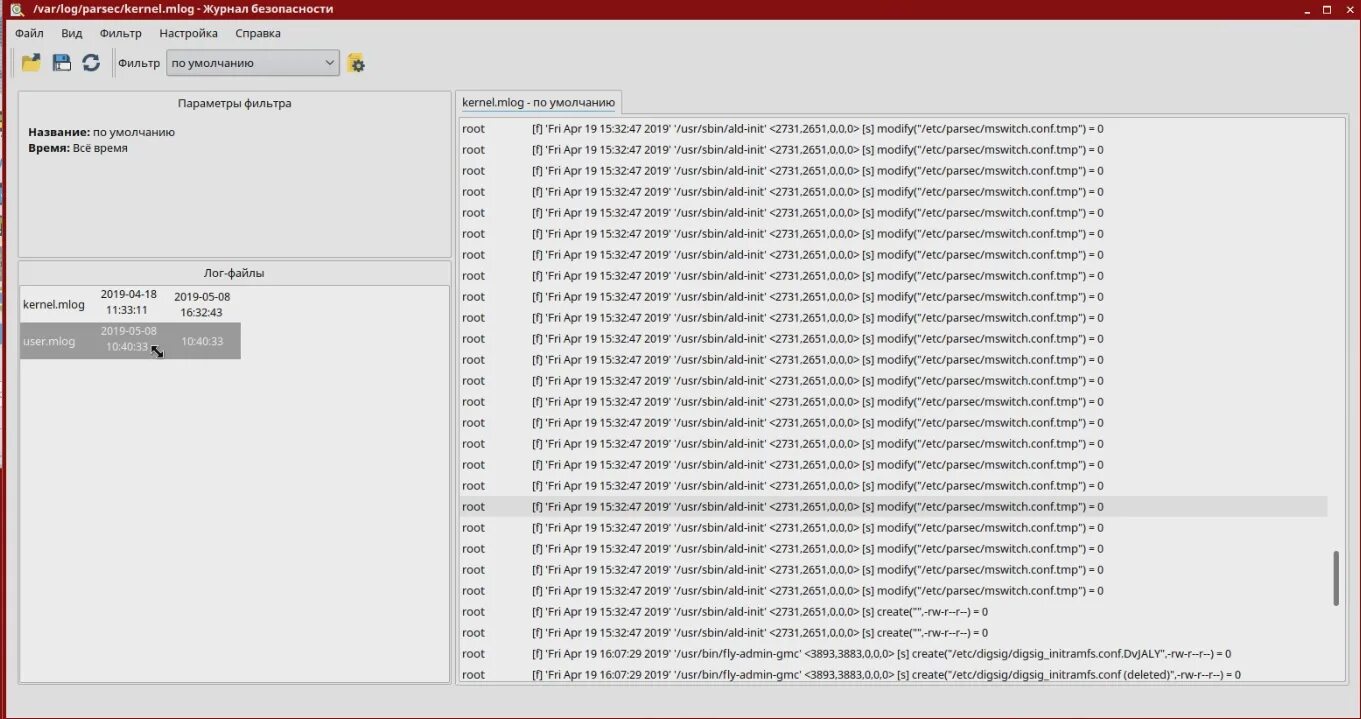Select tab 'kernel.mlog - по умолчанию'
Screen dimensions: 1361x719
[538, 102]
